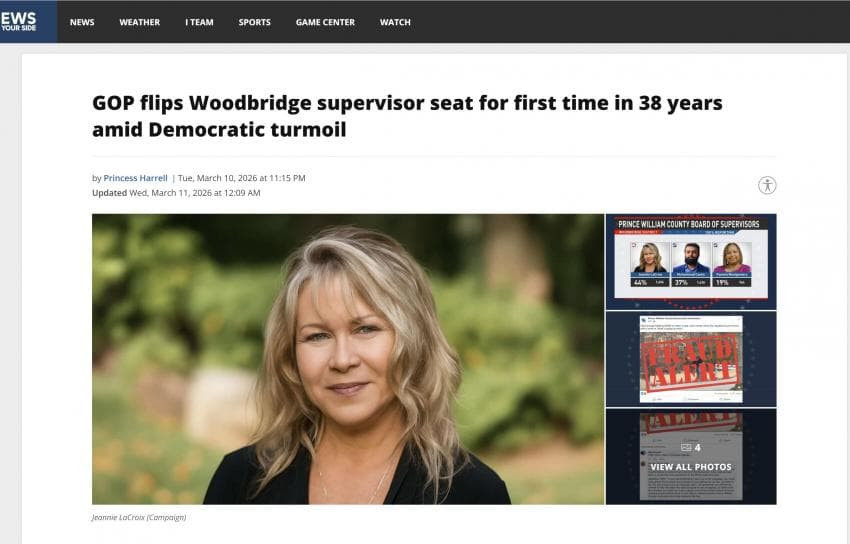Open the election results graphic thumbnail
The width and height of the screenshot is (850, 544).
tap(691, 261)
